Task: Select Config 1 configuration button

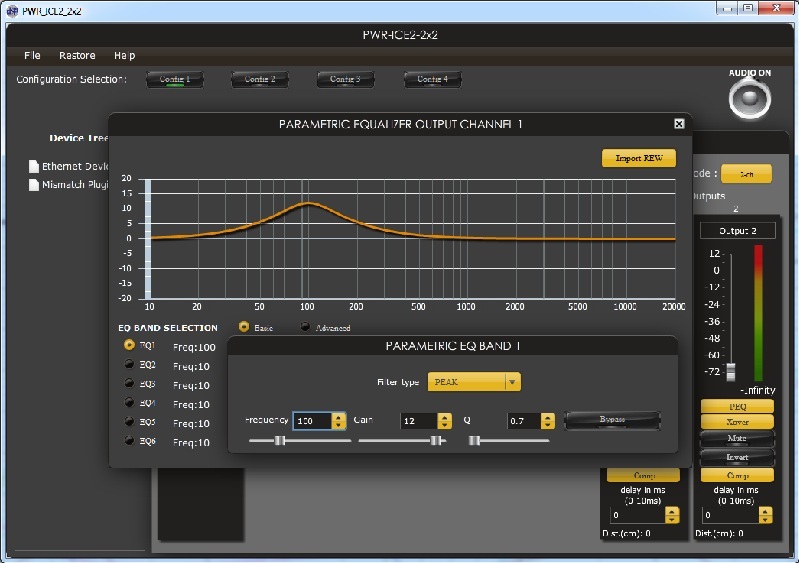Action: (x=175, y=79)
